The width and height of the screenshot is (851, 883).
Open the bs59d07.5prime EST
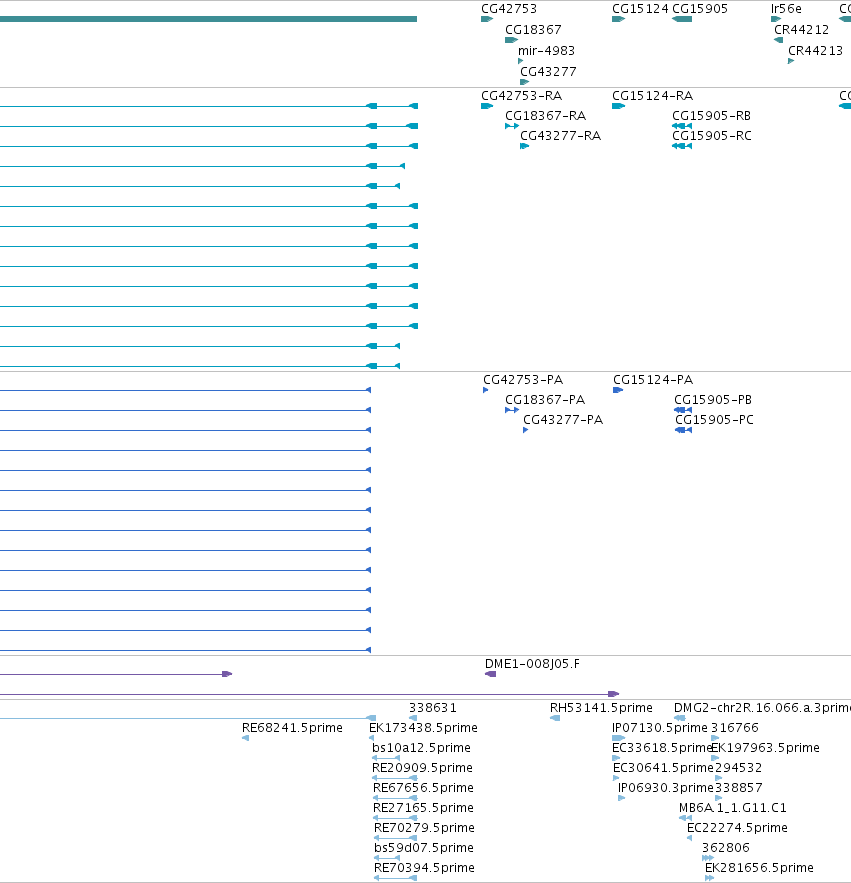point(424,848)
